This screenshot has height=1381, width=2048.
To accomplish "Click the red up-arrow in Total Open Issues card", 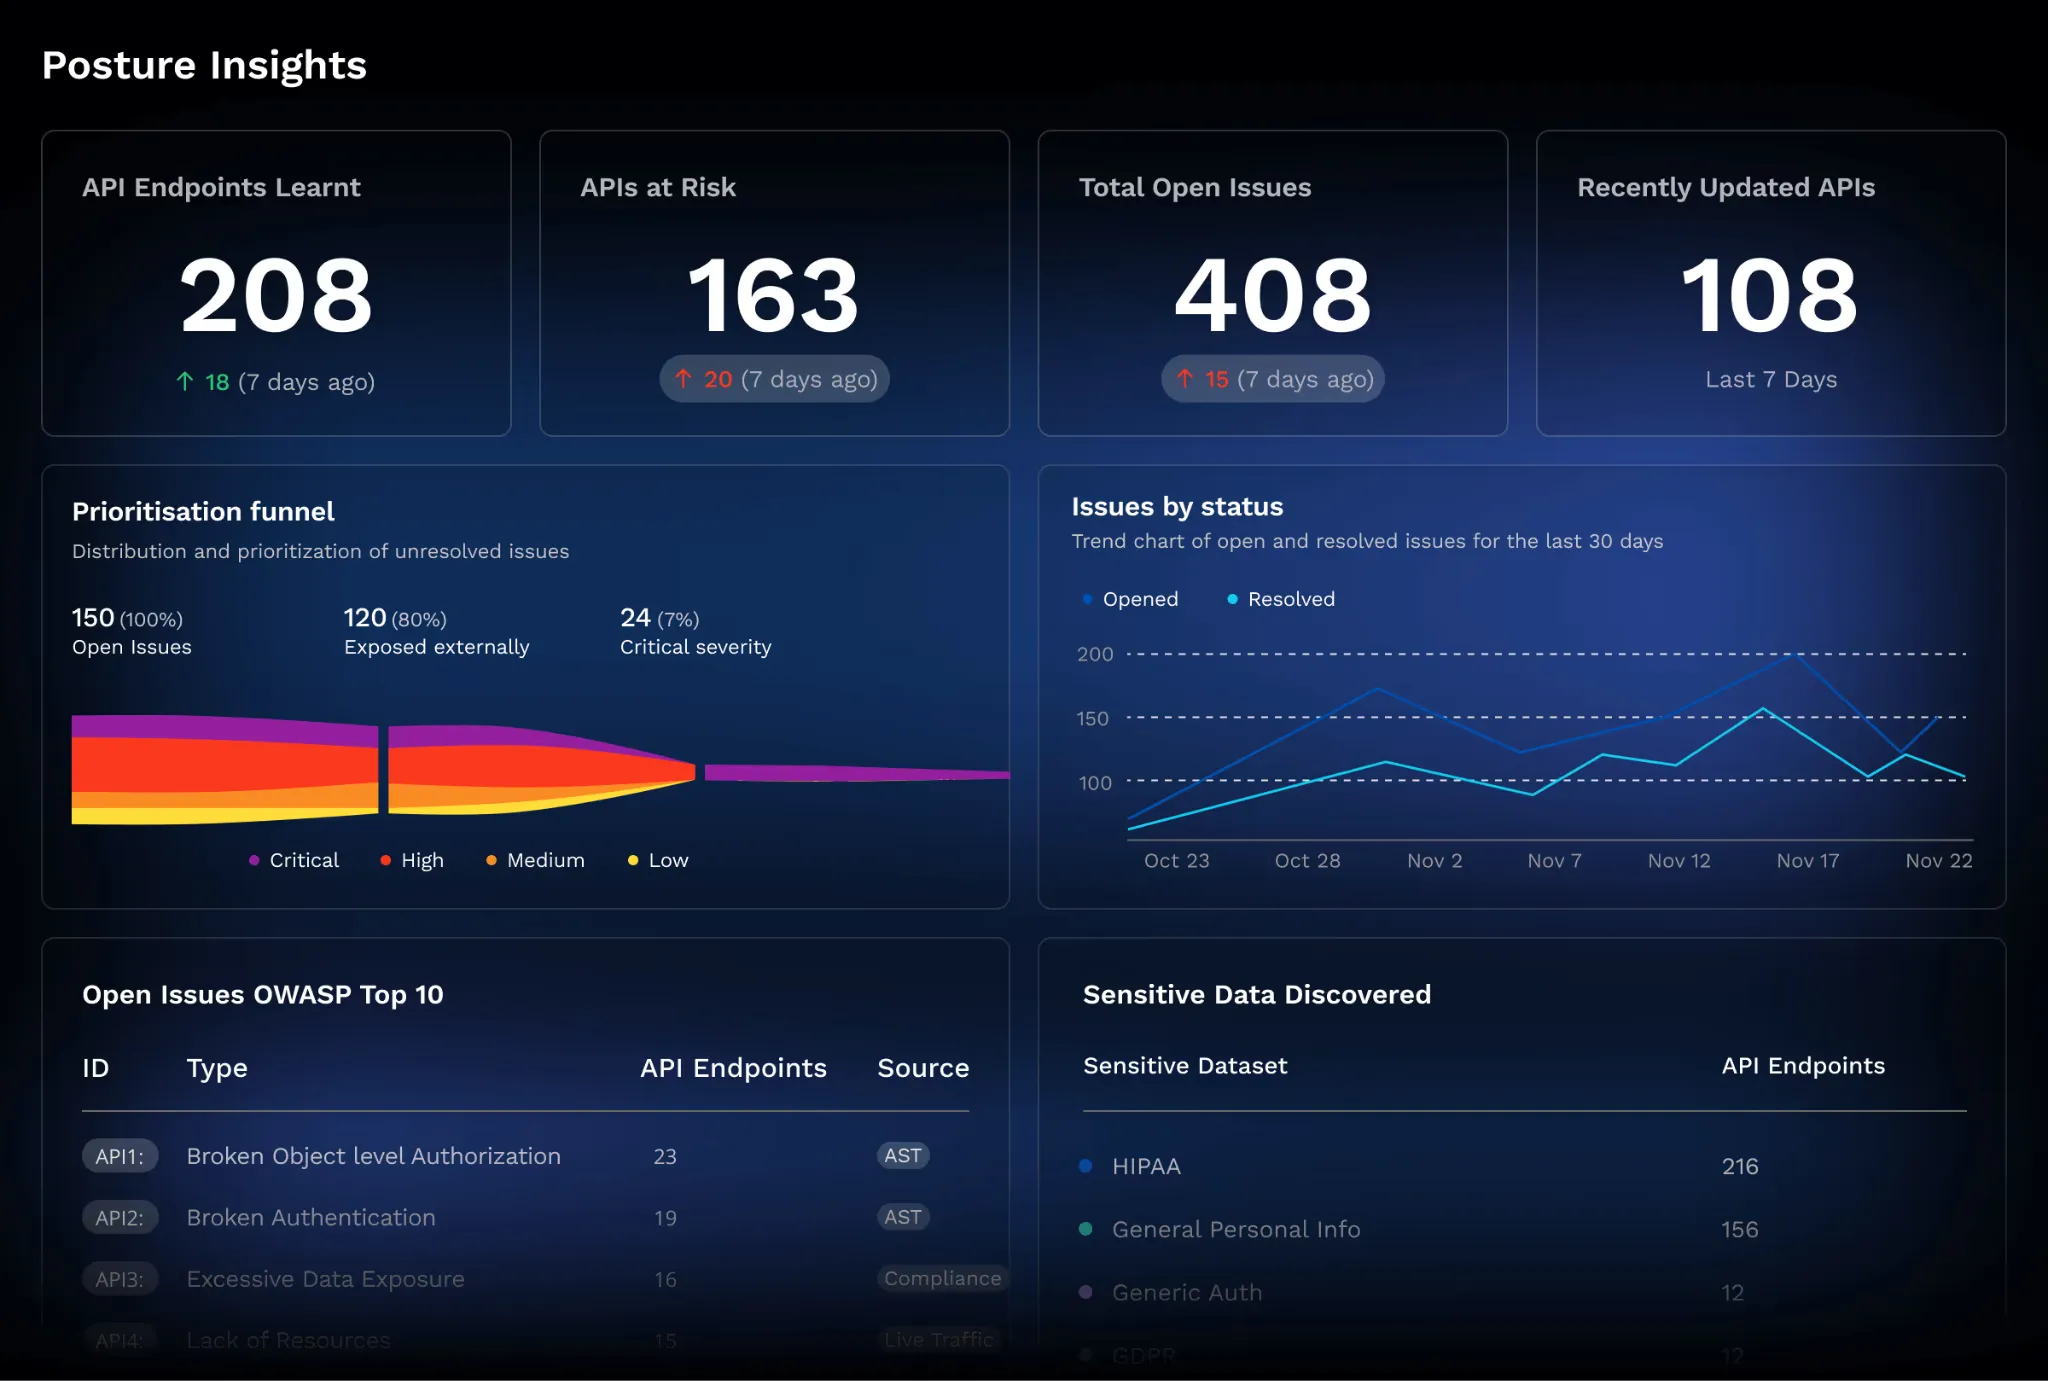I will [1186, 378].
